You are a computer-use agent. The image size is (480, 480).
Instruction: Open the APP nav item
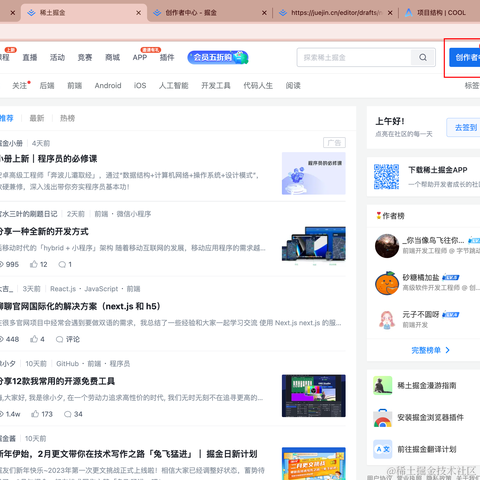140,58
